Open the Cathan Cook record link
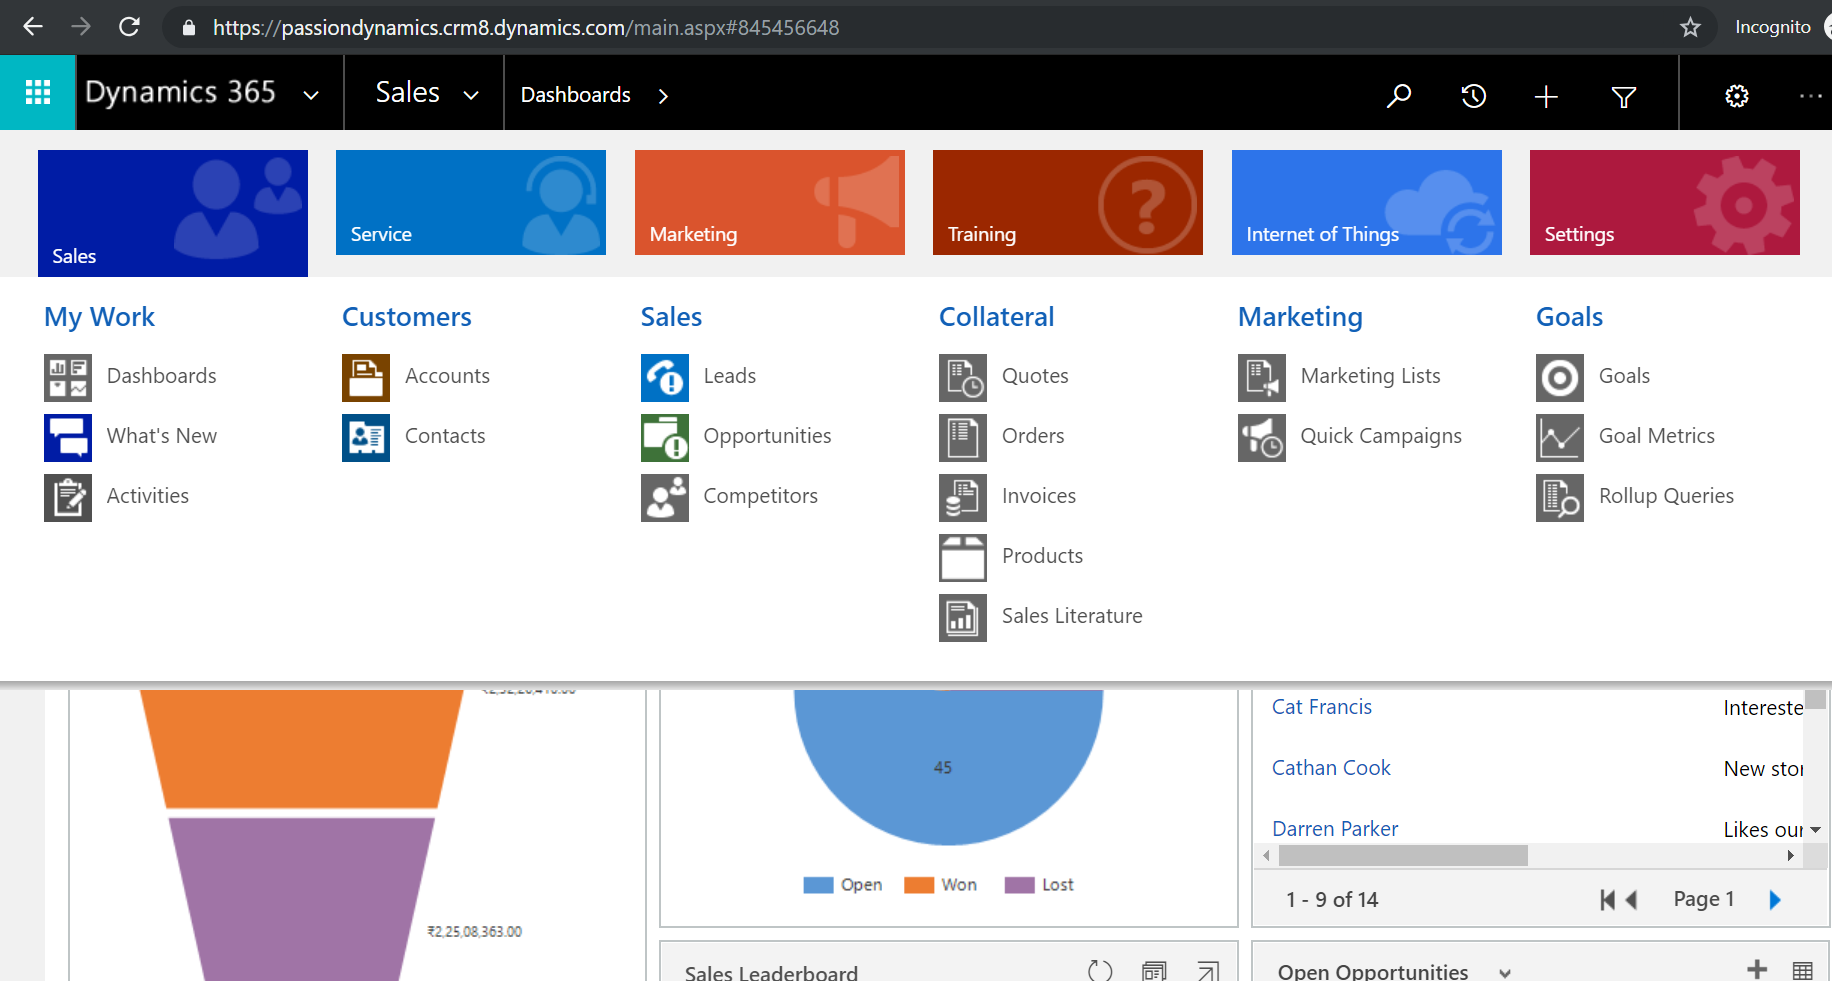This screenshot has height=981, width=1832. 1331,768
